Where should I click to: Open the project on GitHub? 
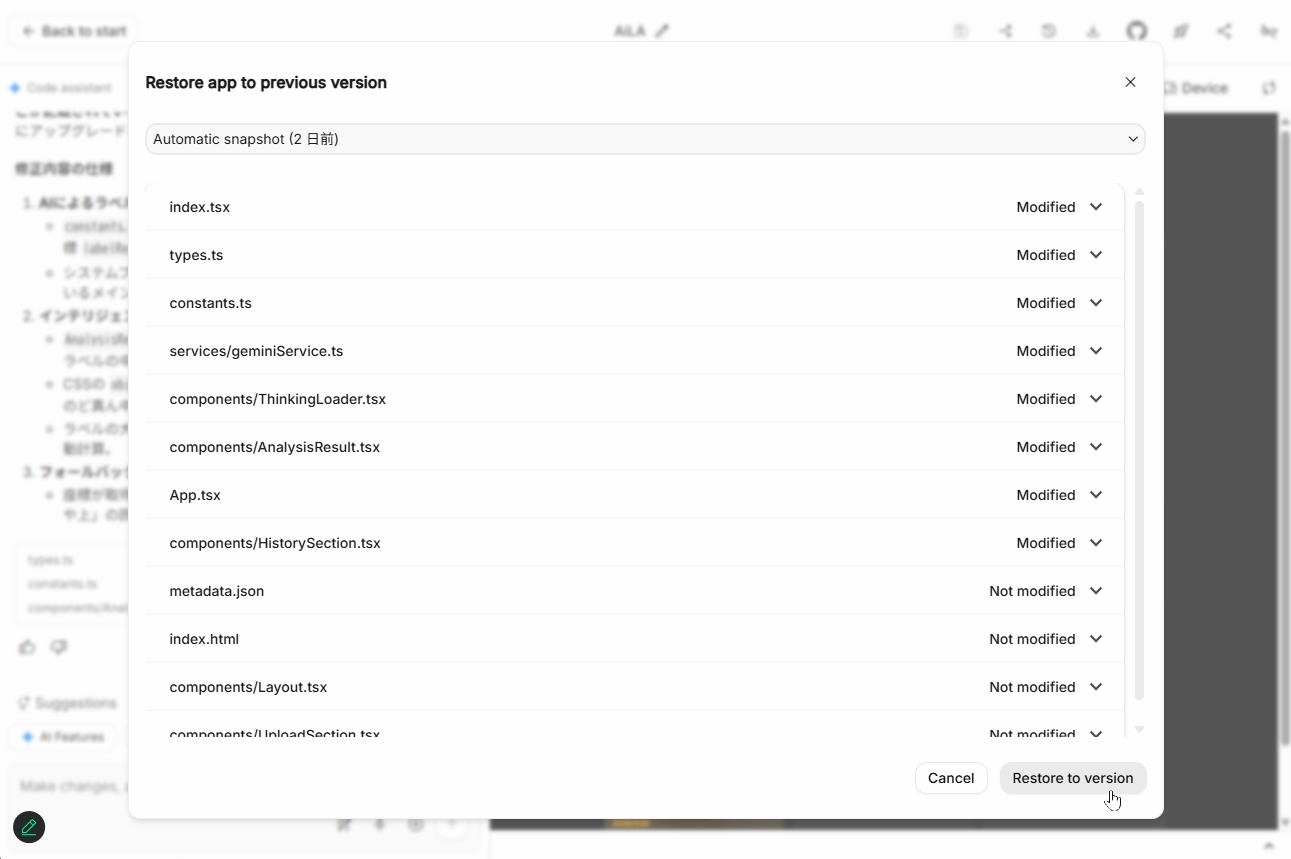[x=1137, y=31]
